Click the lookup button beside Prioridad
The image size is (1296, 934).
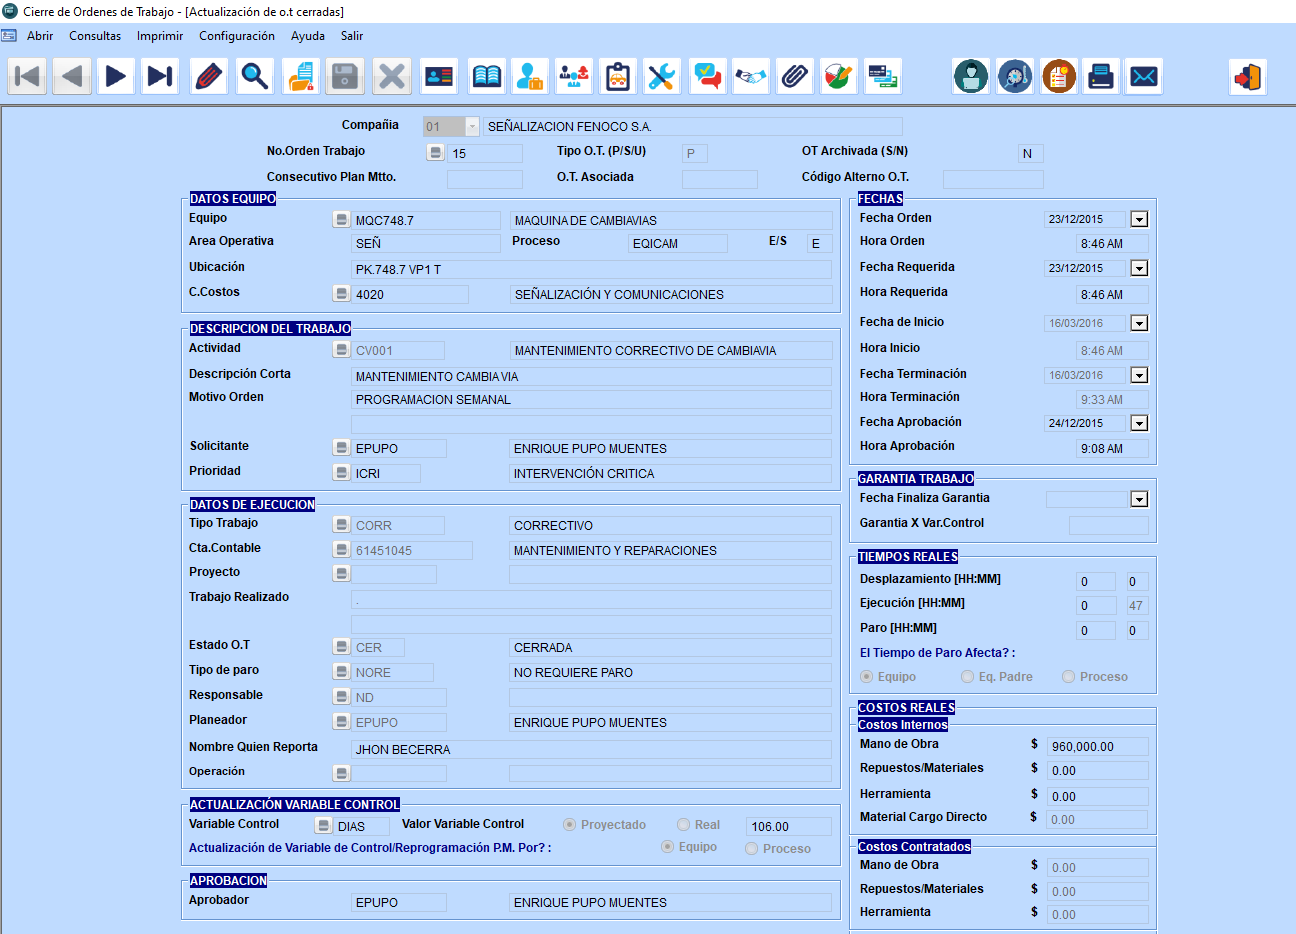(x=341, y=472)
